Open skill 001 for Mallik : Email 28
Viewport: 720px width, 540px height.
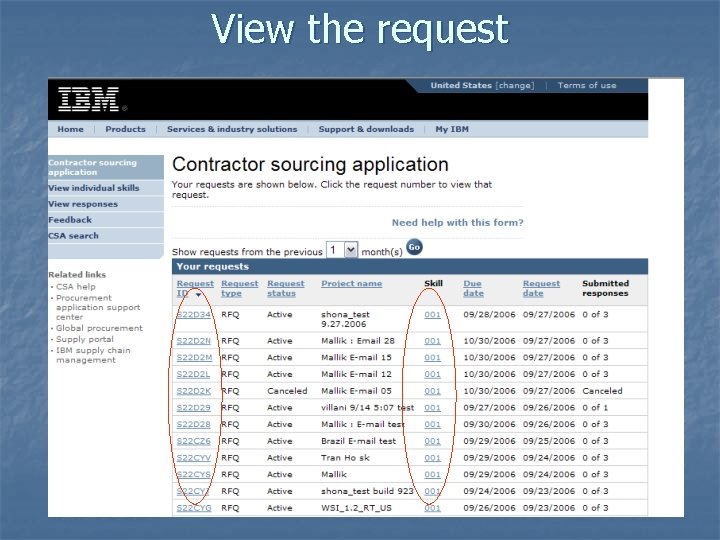[432, 341]
